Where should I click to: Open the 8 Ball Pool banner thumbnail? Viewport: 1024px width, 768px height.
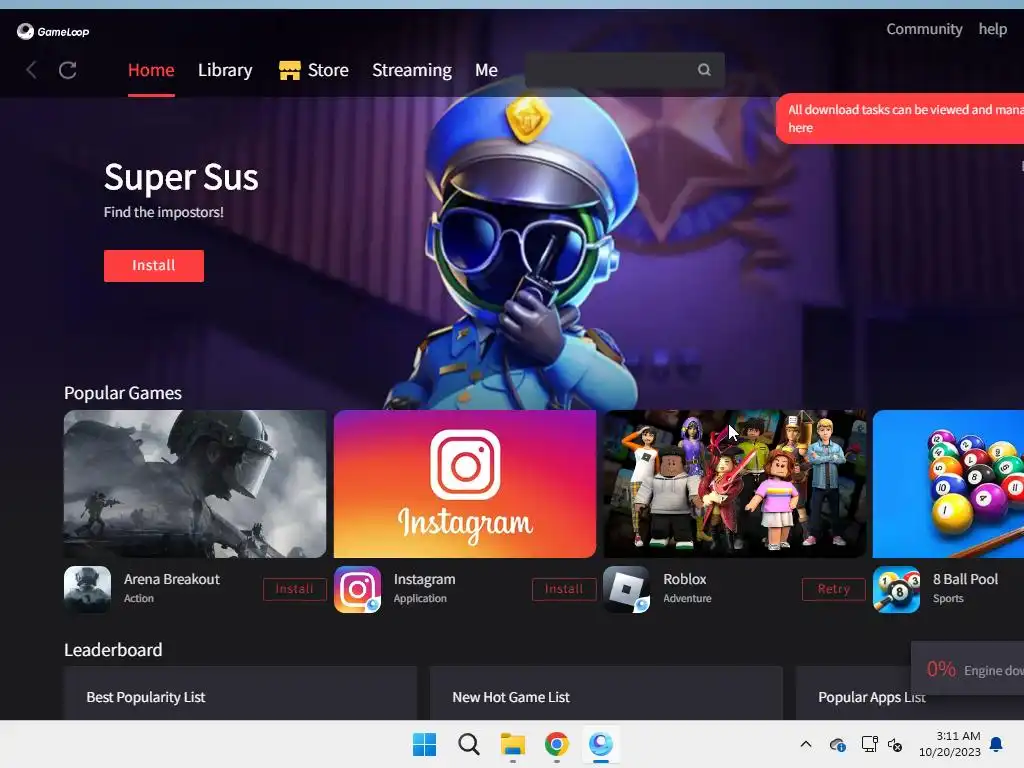tap(948, 484)
